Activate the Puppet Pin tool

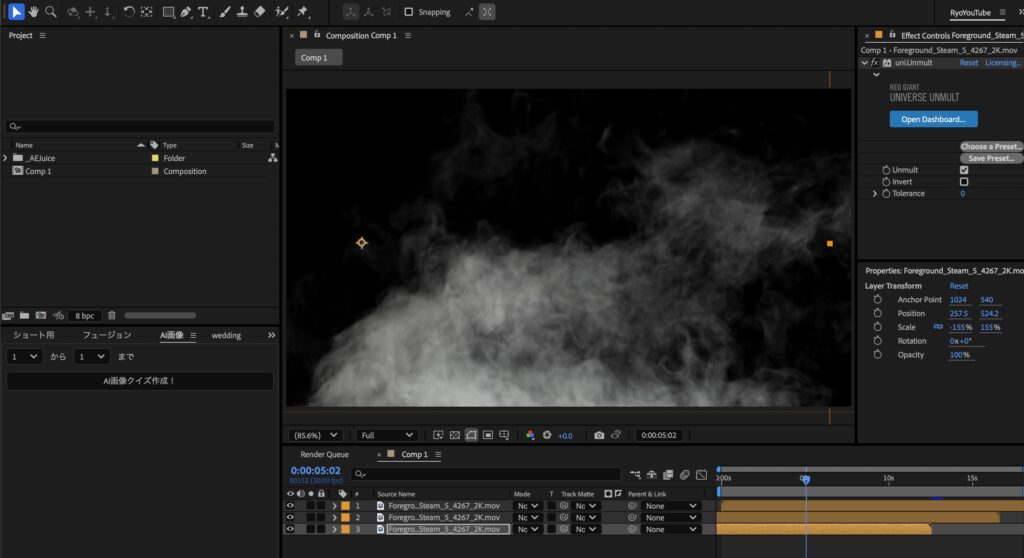[303, 12]
